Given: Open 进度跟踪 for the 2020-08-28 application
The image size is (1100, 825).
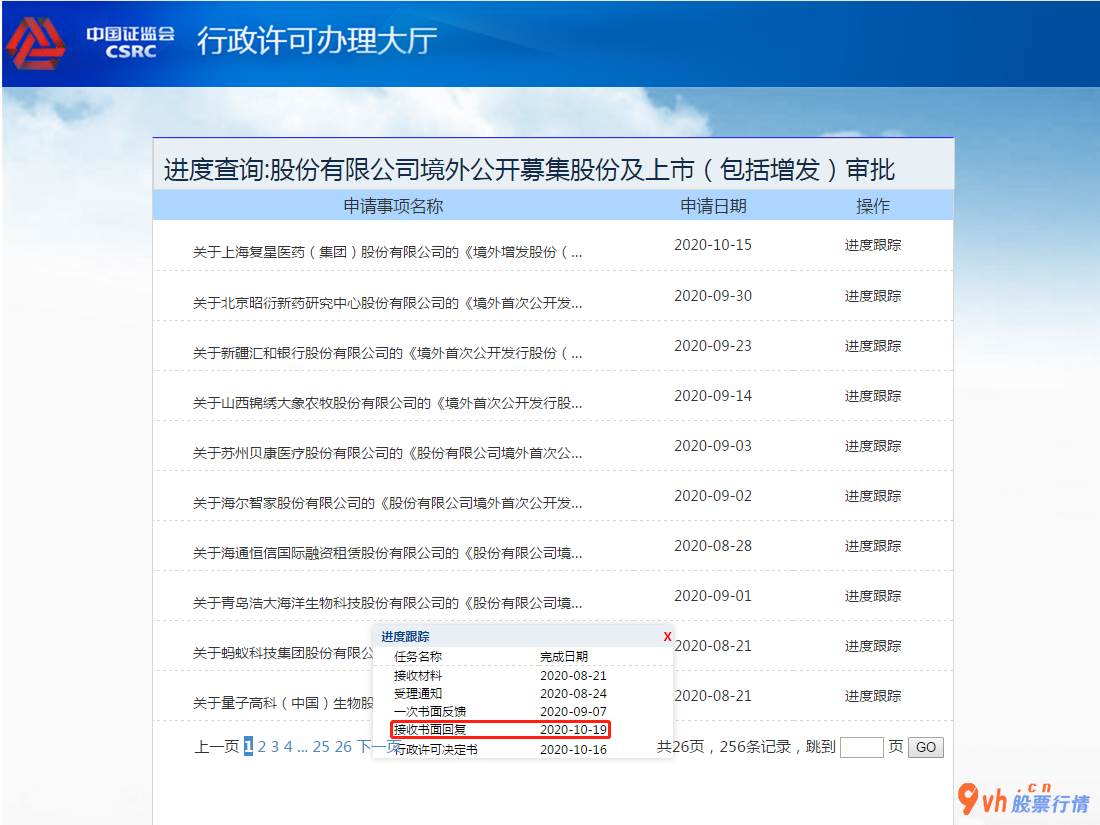Looking at the screenshot, I should pos(873,546).
